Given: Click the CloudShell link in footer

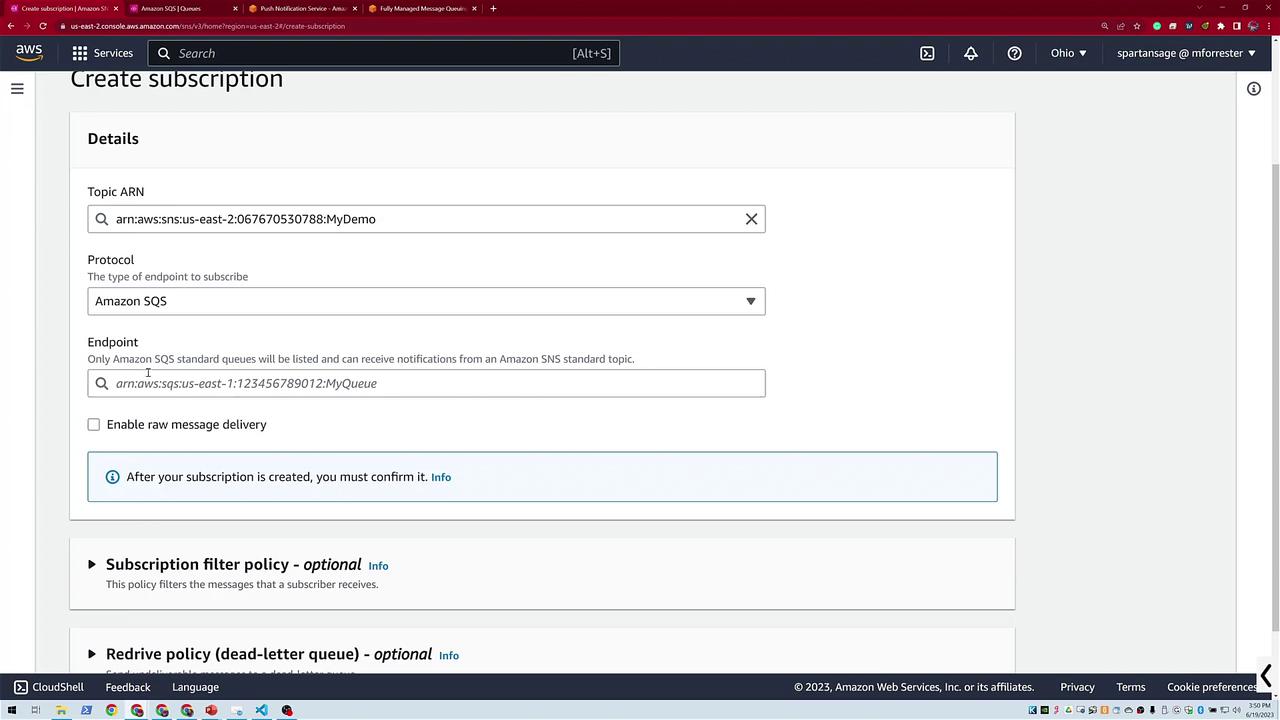Looking at the screenshot, I should 58,687.
